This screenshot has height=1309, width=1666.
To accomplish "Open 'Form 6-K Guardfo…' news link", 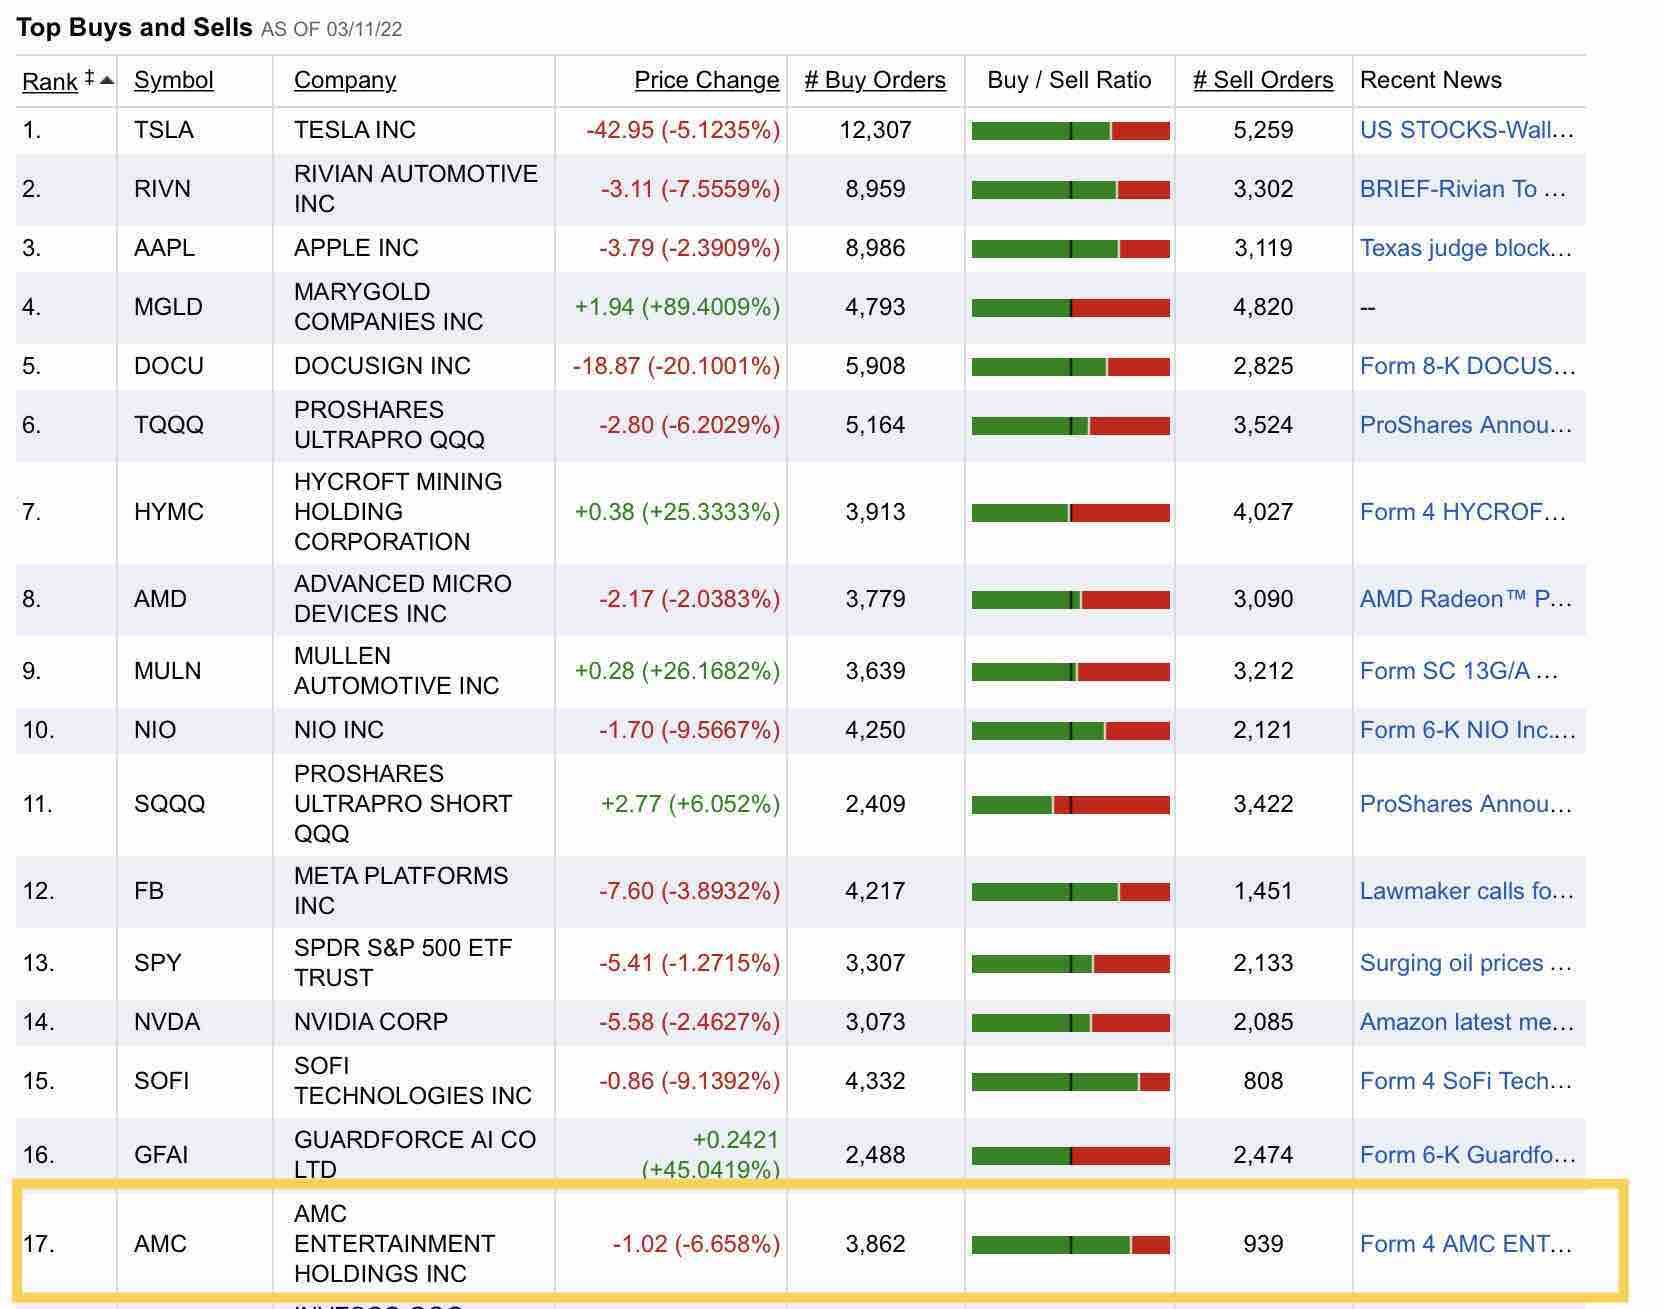I will (x=1467, y=1155).
